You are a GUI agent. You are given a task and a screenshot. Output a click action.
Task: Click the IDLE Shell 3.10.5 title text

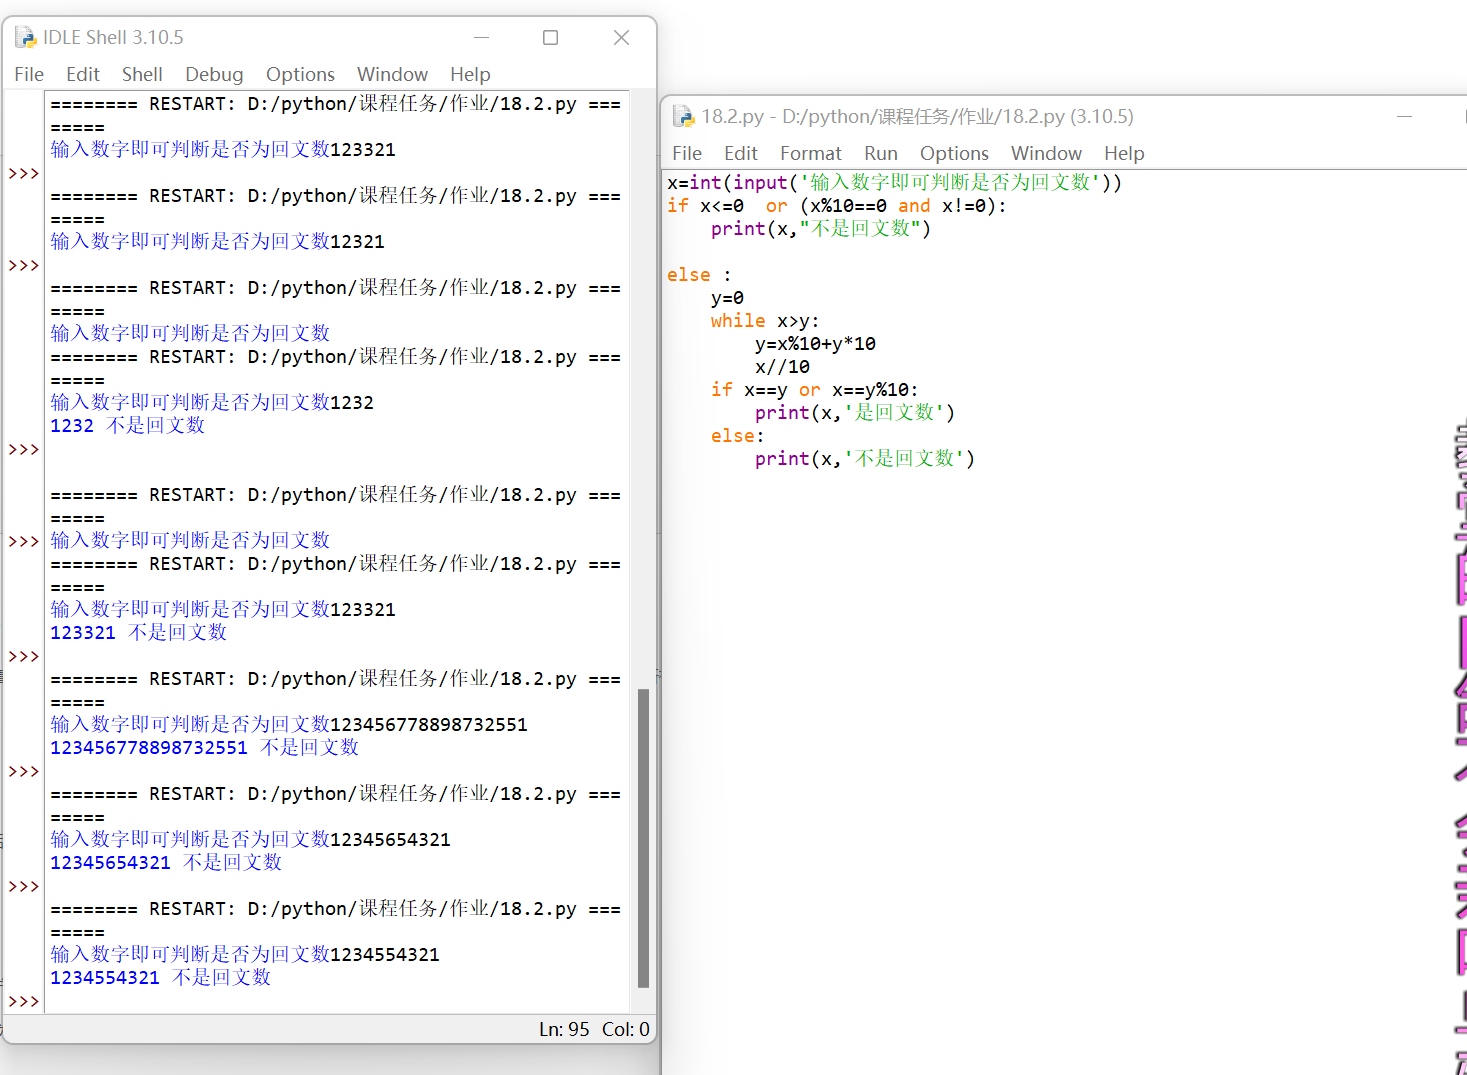pos(113,37)
